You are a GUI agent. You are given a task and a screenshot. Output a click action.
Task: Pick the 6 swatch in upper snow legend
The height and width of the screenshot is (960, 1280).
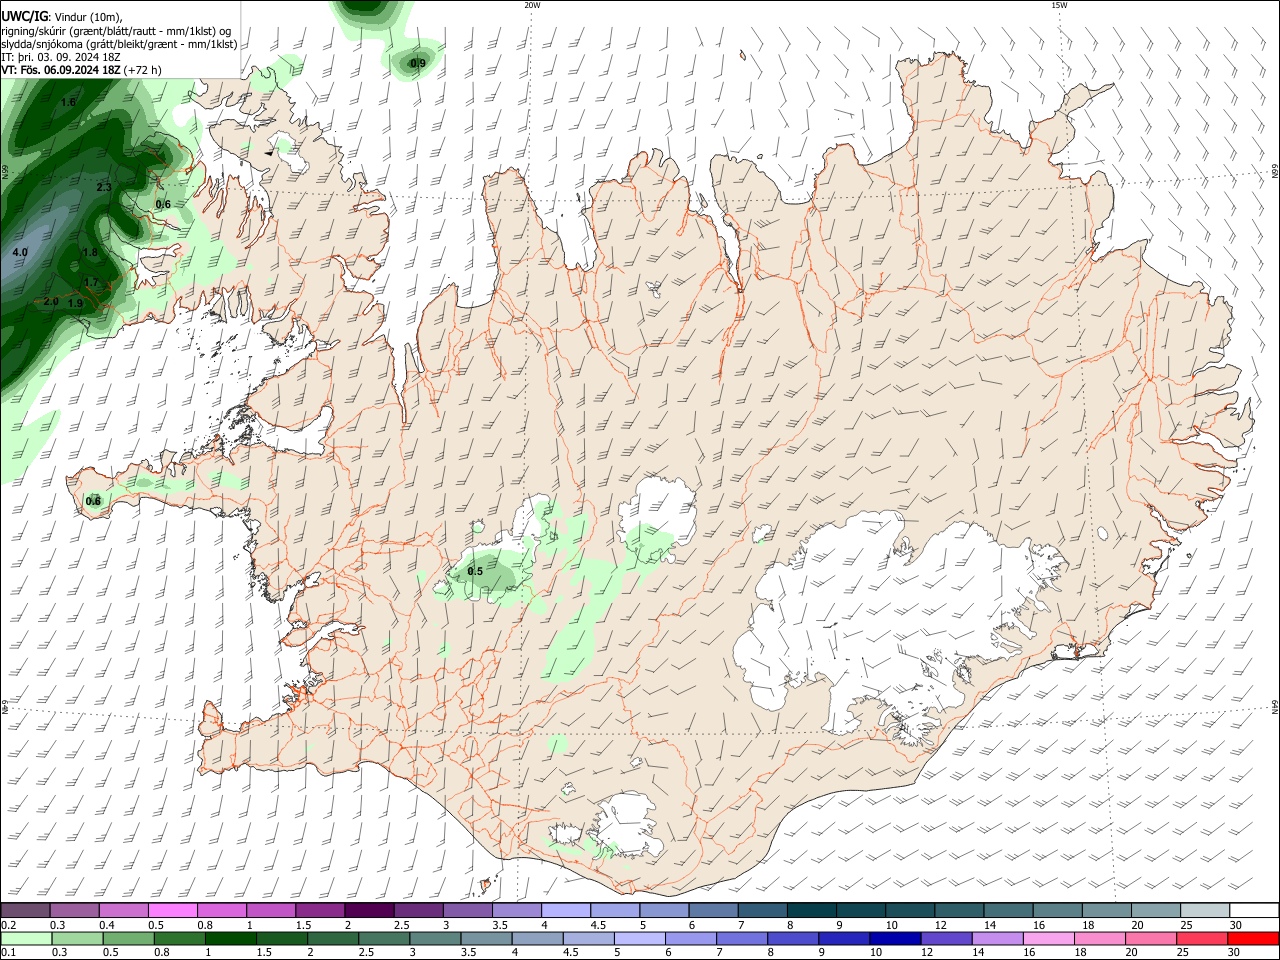pos(713,910)
